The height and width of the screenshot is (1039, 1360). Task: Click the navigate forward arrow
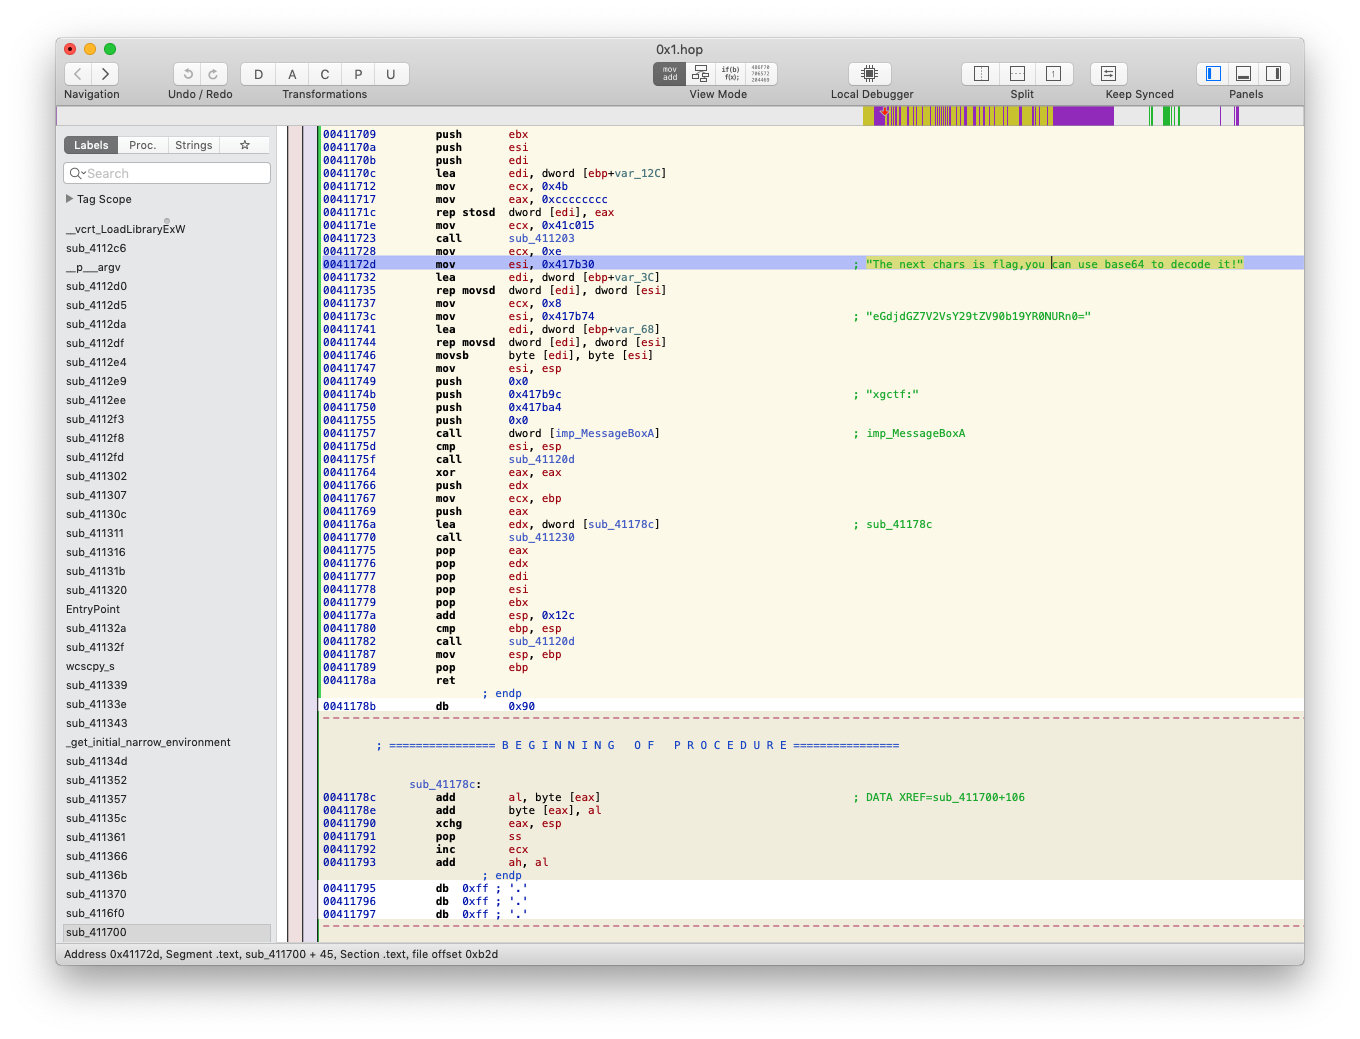[105, 74]
